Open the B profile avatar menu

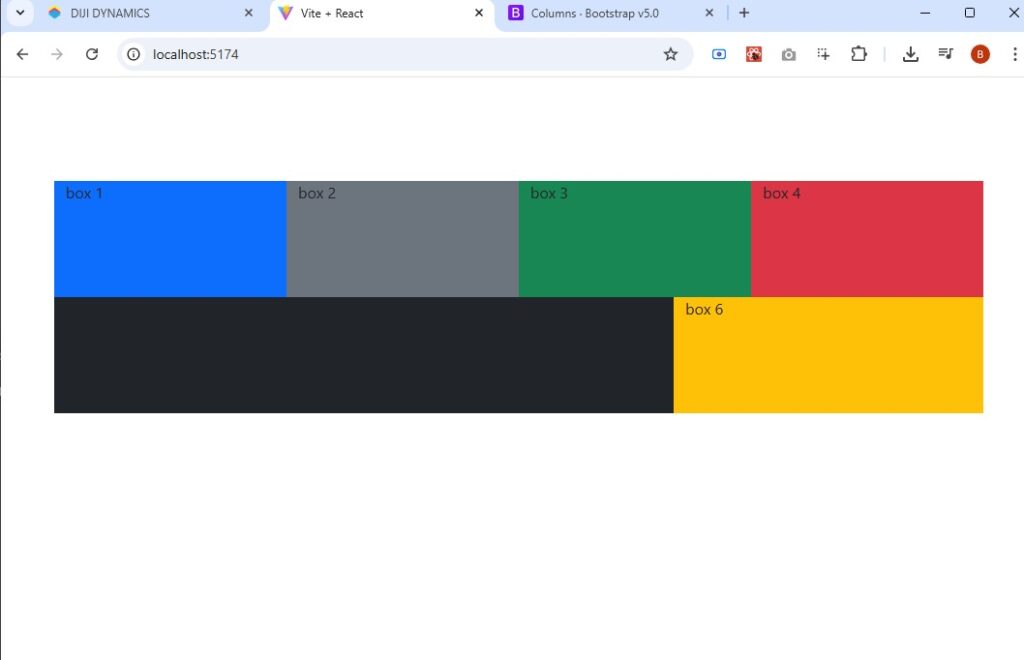click(979, 54)
